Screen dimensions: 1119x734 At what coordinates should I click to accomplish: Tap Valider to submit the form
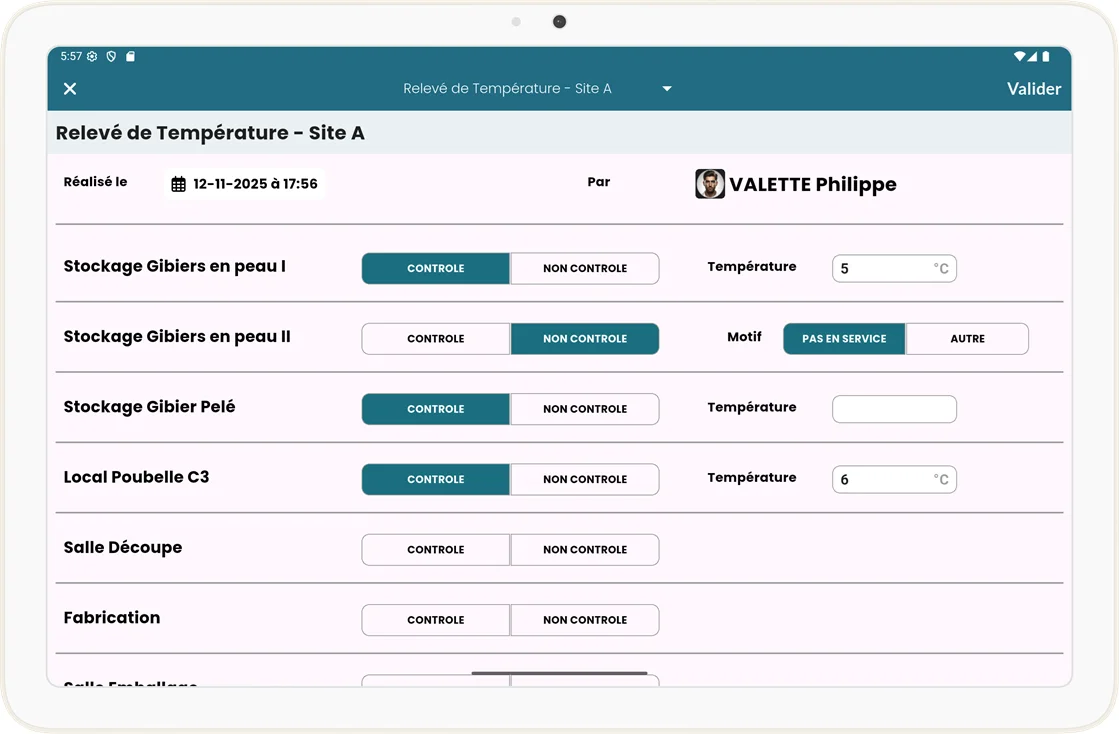1033,88
